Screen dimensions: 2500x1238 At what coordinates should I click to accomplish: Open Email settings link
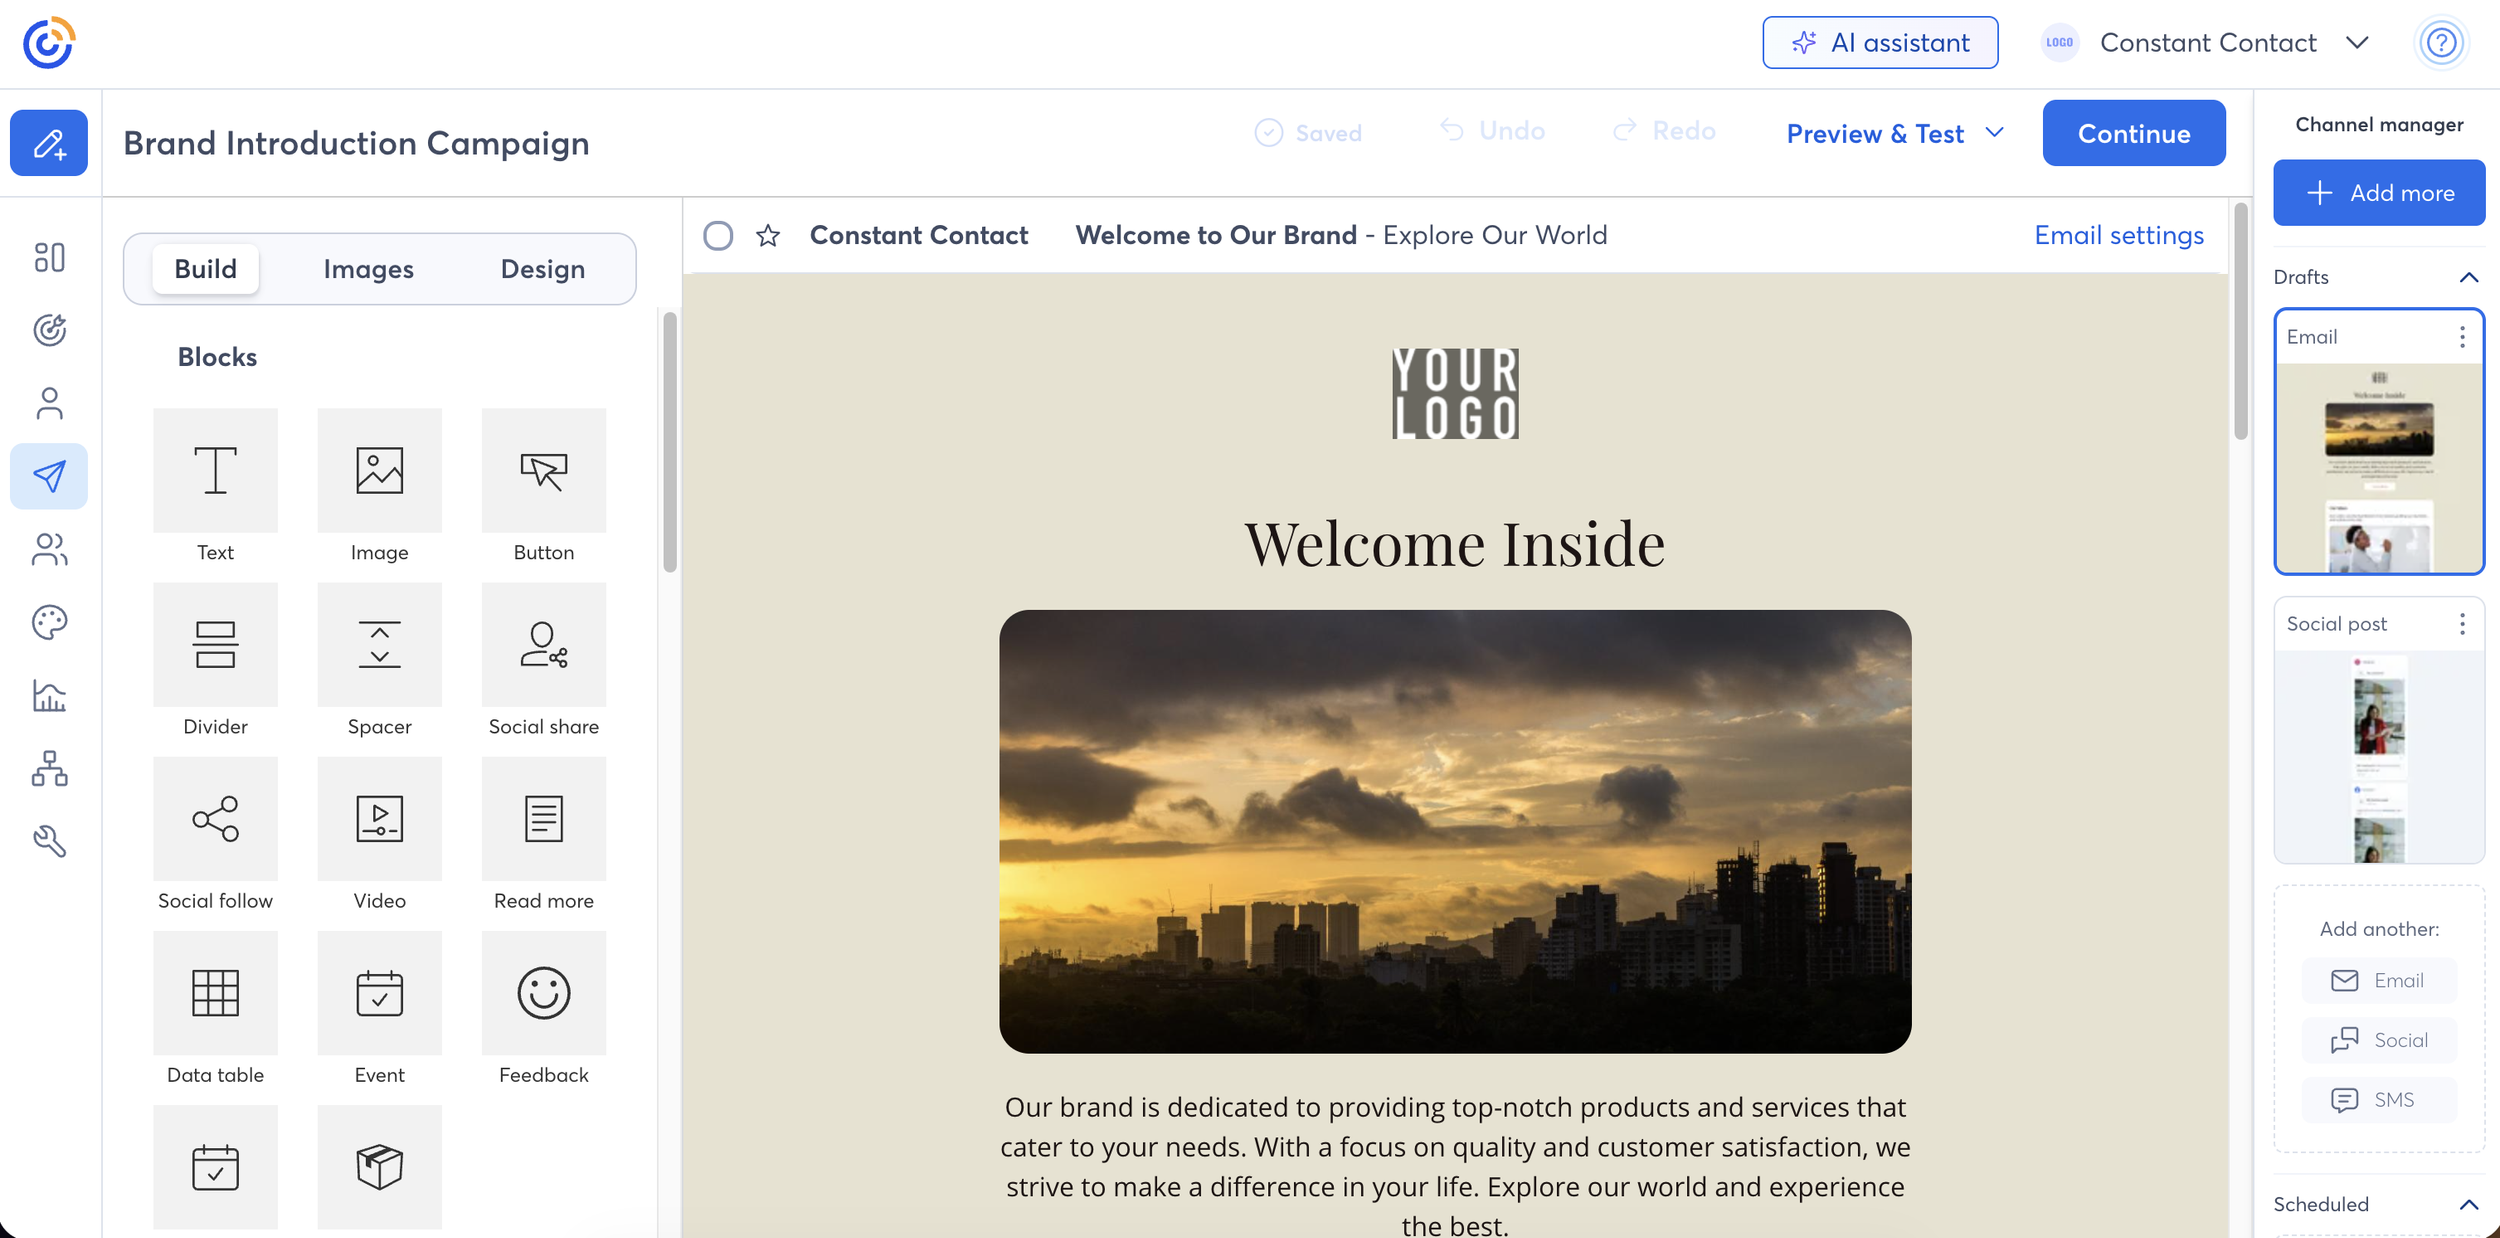click(x=2118, y=236)
